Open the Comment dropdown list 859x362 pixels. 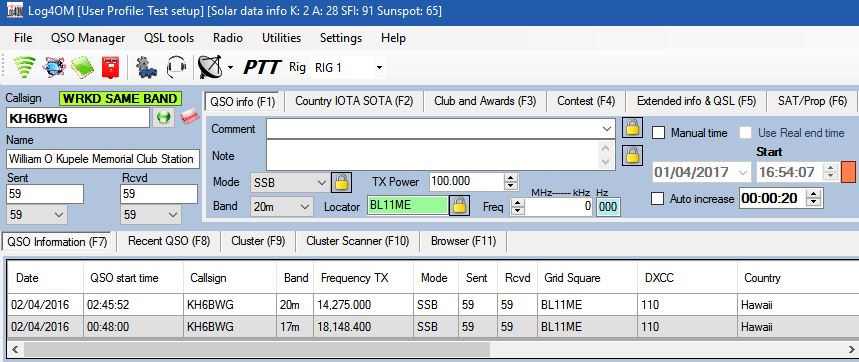click(607, 129)
